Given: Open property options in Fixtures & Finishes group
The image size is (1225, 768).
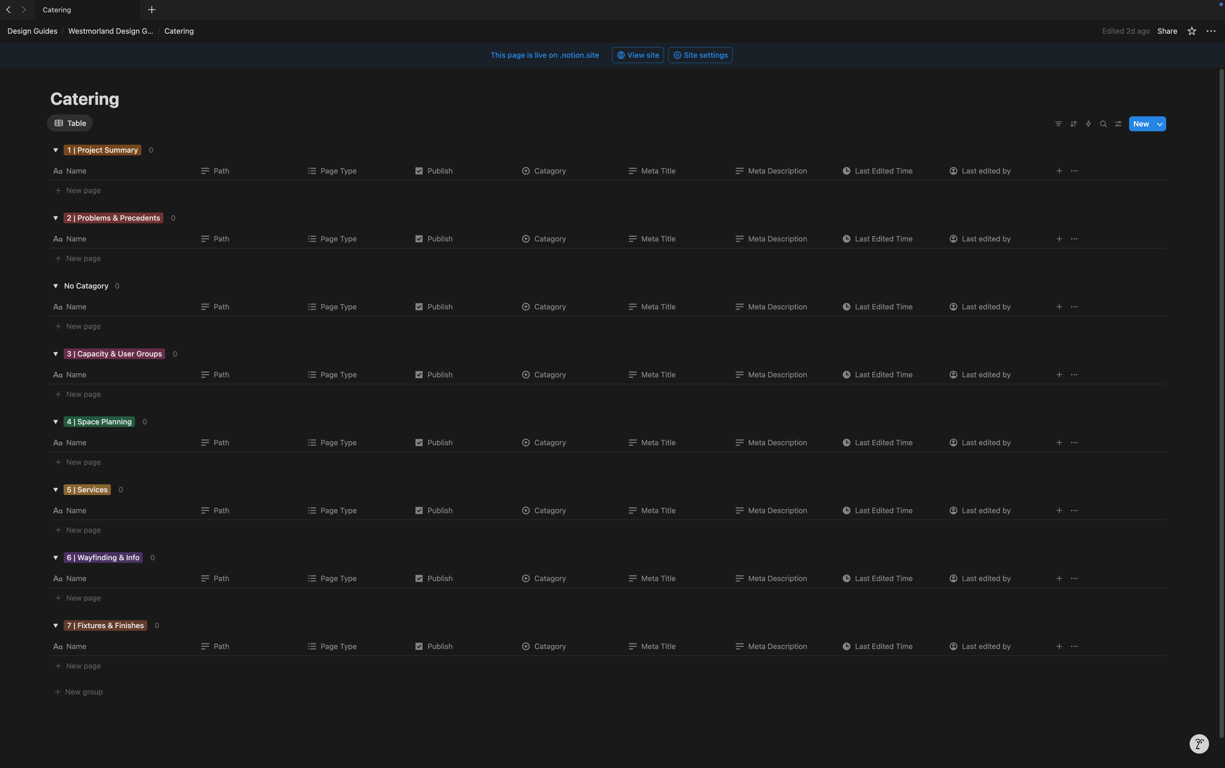Looking at the screenshot, I should point(1074,647).
